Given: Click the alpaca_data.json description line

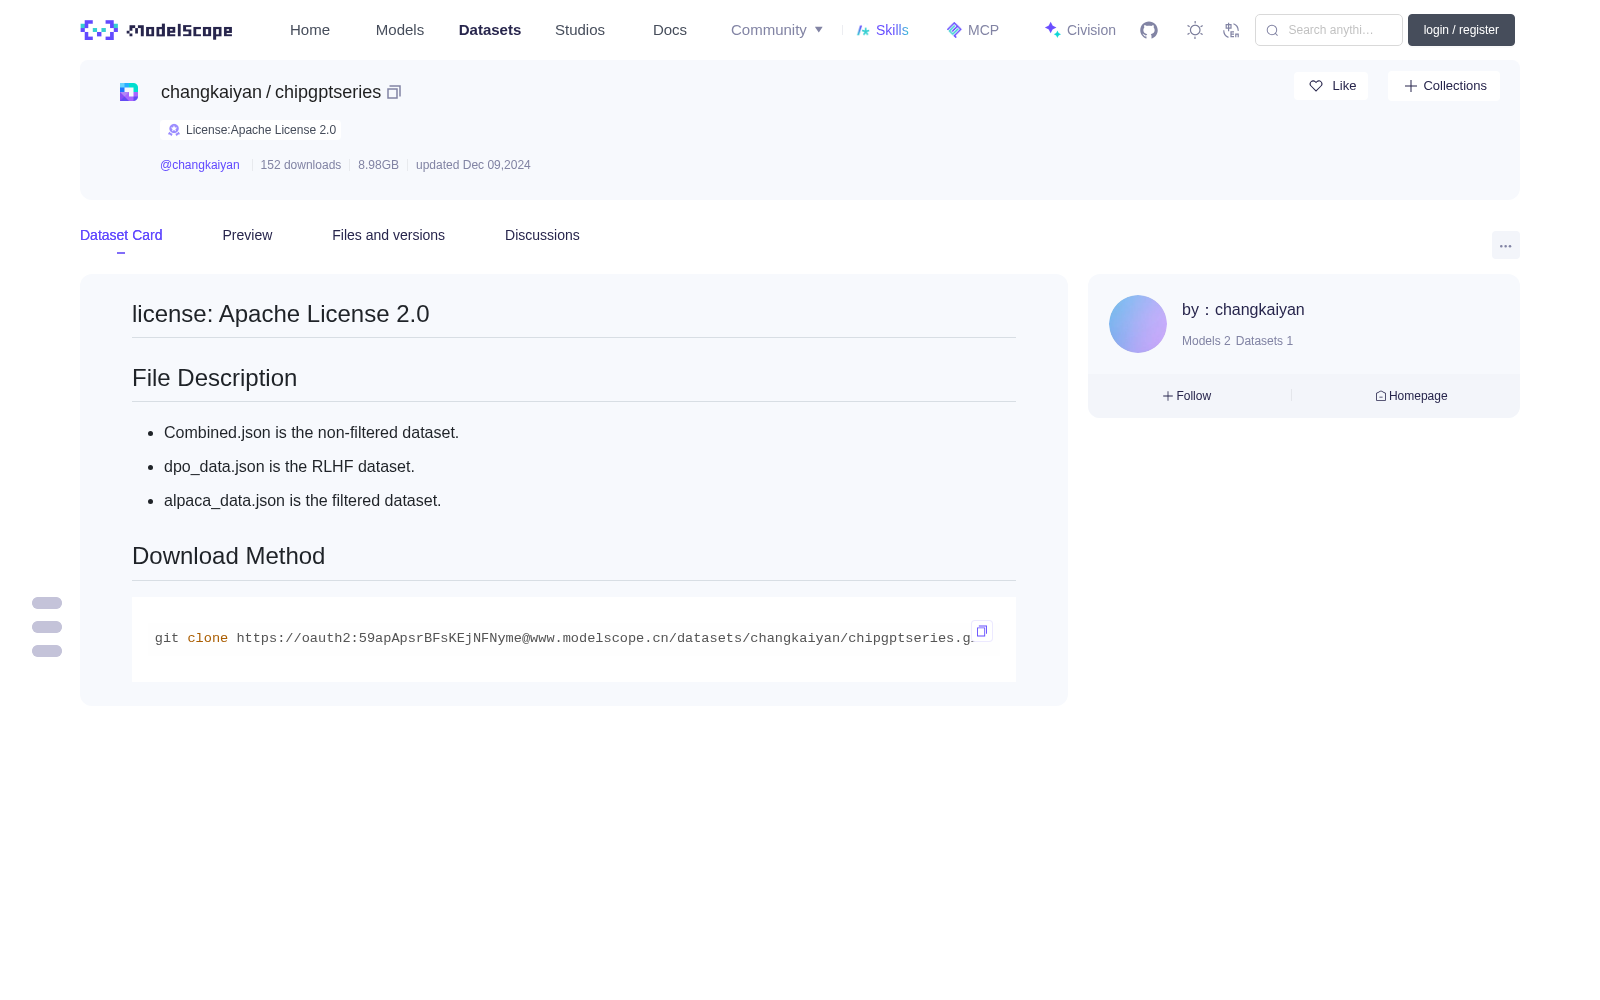Looking at the screenshot, I should [302, 501].
